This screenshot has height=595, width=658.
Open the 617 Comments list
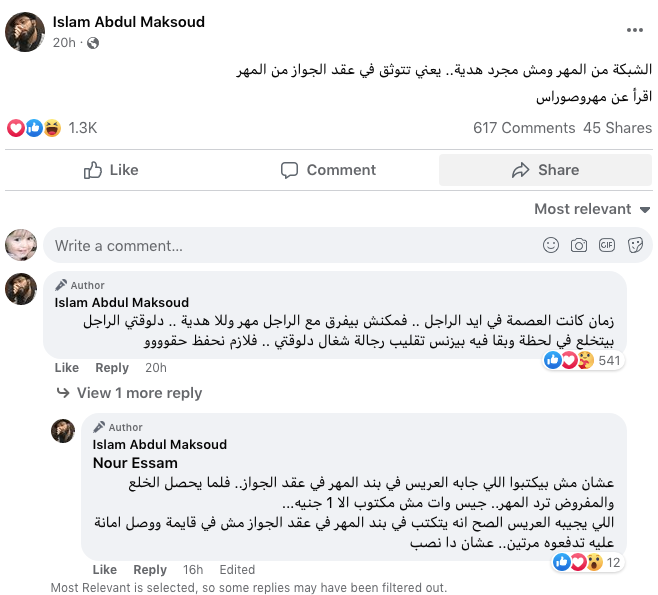click(524, 128)
